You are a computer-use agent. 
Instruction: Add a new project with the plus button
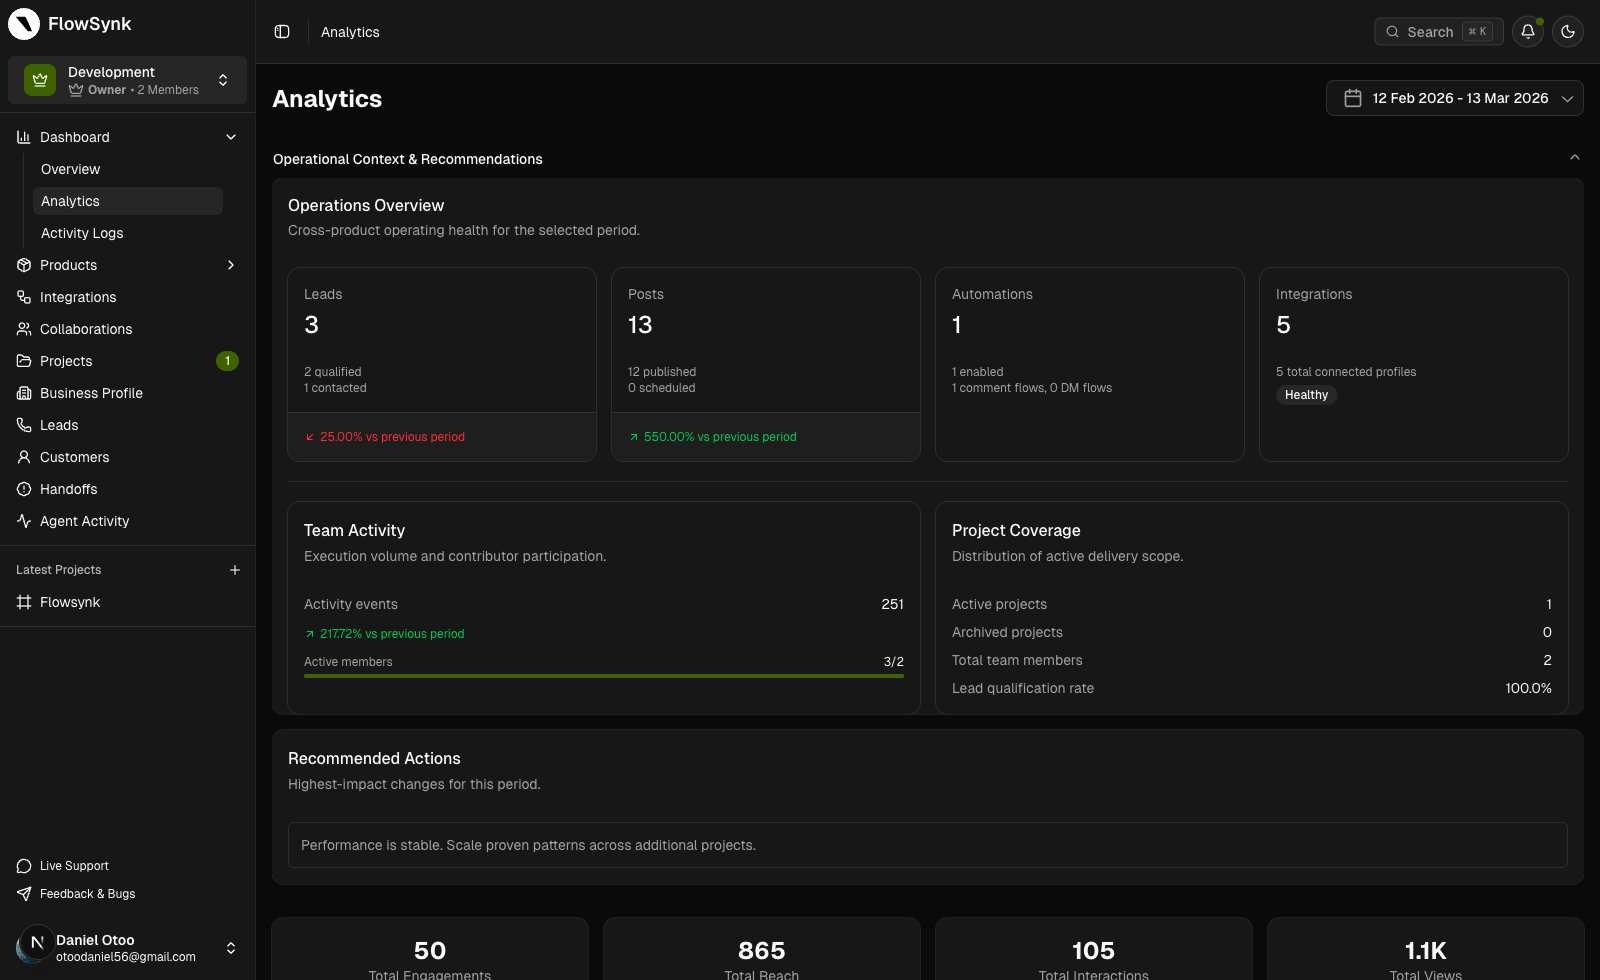[x=235, y=570]
